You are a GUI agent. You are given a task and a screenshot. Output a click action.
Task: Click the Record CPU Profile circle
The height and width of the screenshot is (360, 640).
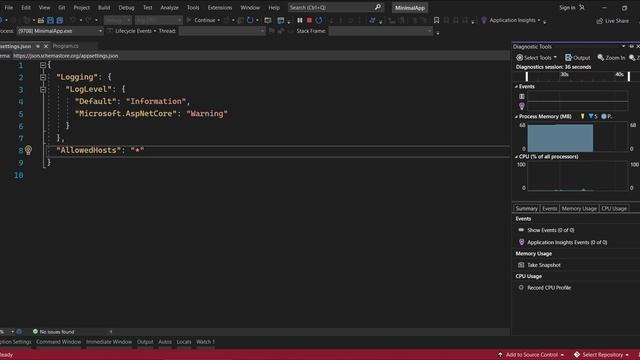[x=521, y=287]
